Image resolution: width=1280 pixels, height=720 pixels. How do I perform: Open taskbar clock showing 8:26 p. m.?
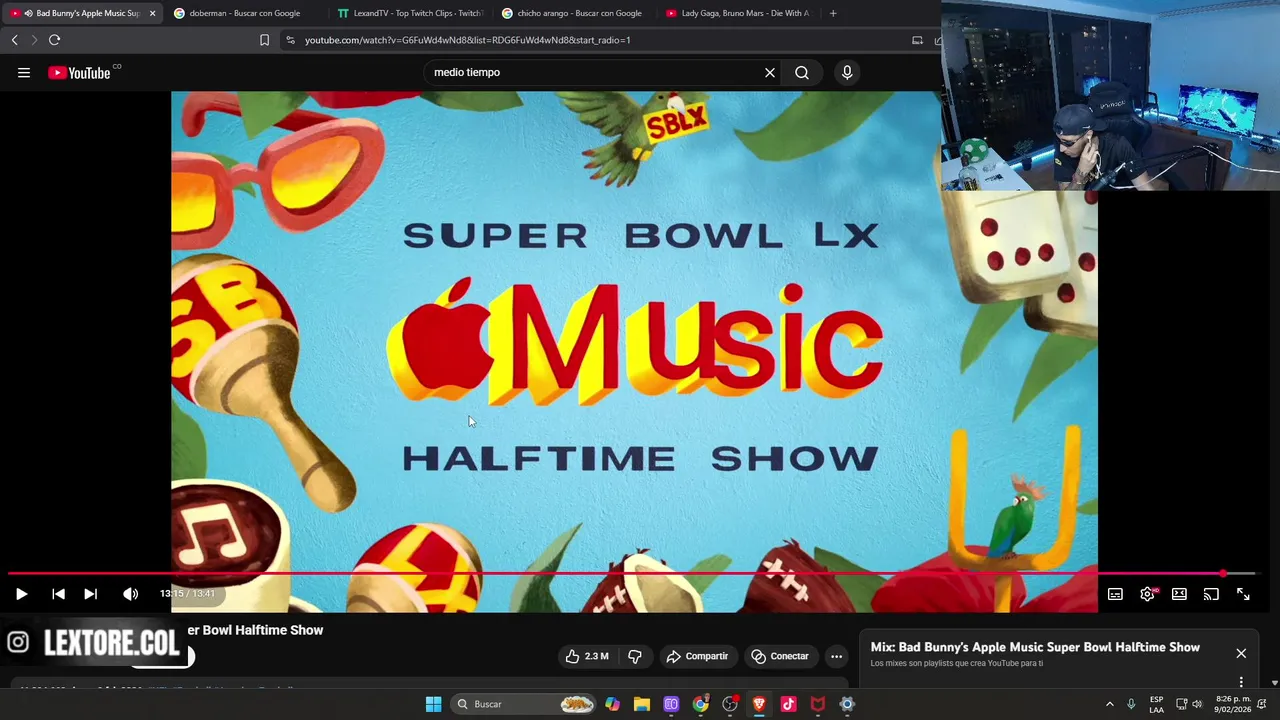click(x=1234, y=704)
